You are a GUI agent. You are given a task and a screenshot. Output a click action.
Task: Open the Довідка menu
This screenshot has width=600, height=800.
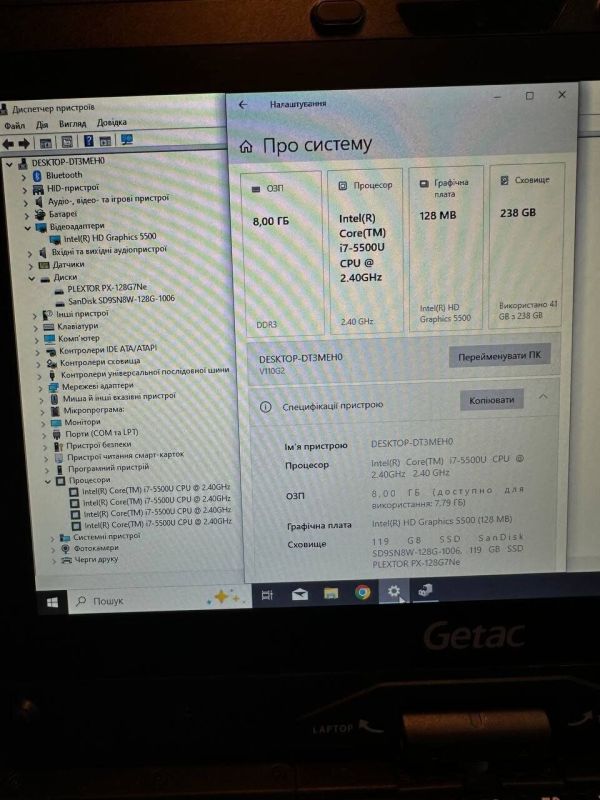point(112,122)
